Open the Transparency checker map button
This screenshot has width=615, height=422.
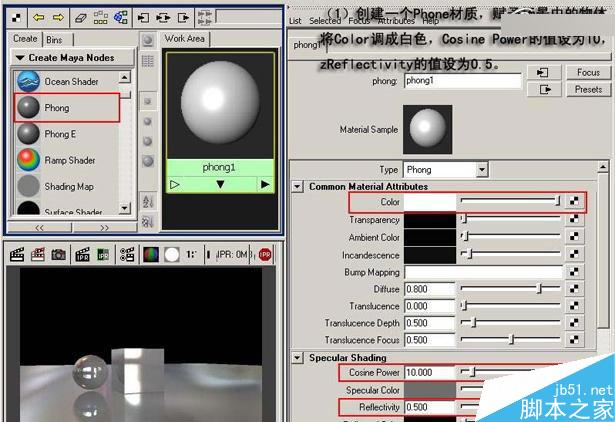[x=574, y=219]
